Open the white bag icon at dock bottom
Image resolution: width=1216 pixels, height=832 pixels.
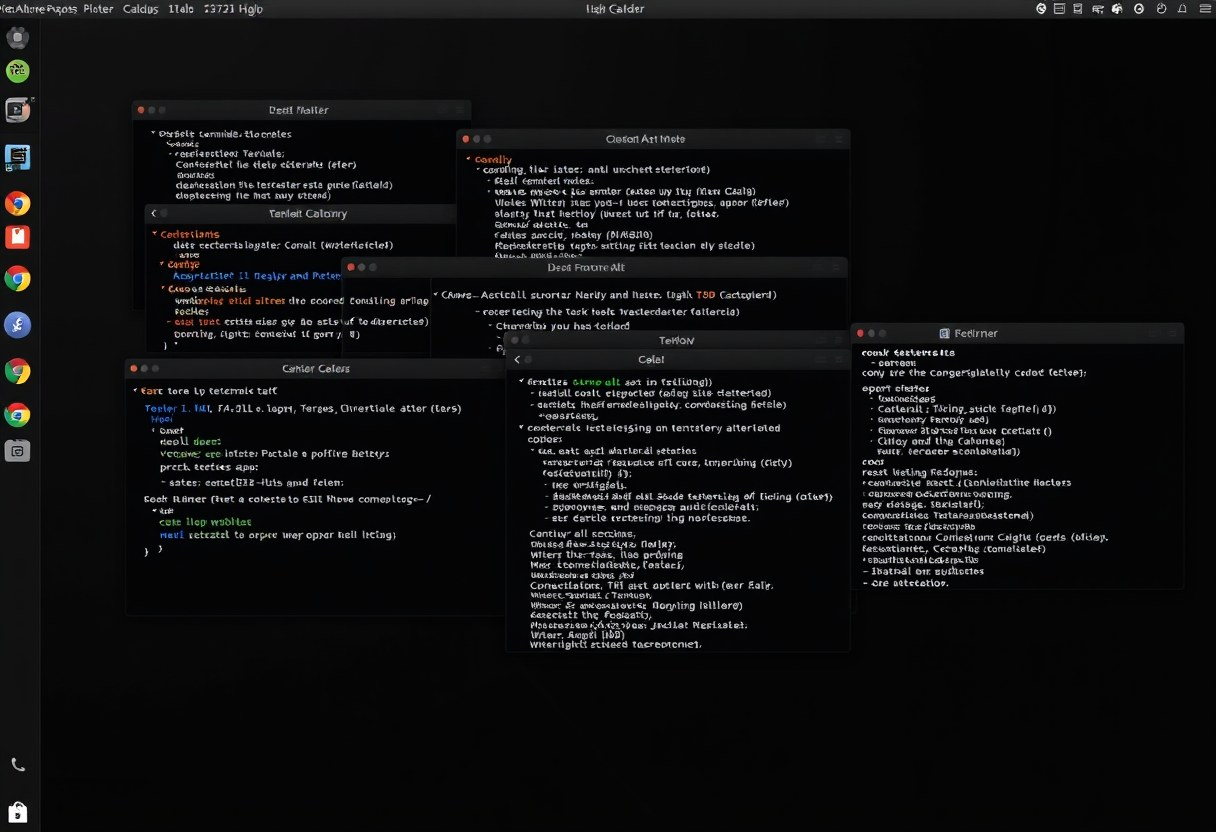click(18, 811)
